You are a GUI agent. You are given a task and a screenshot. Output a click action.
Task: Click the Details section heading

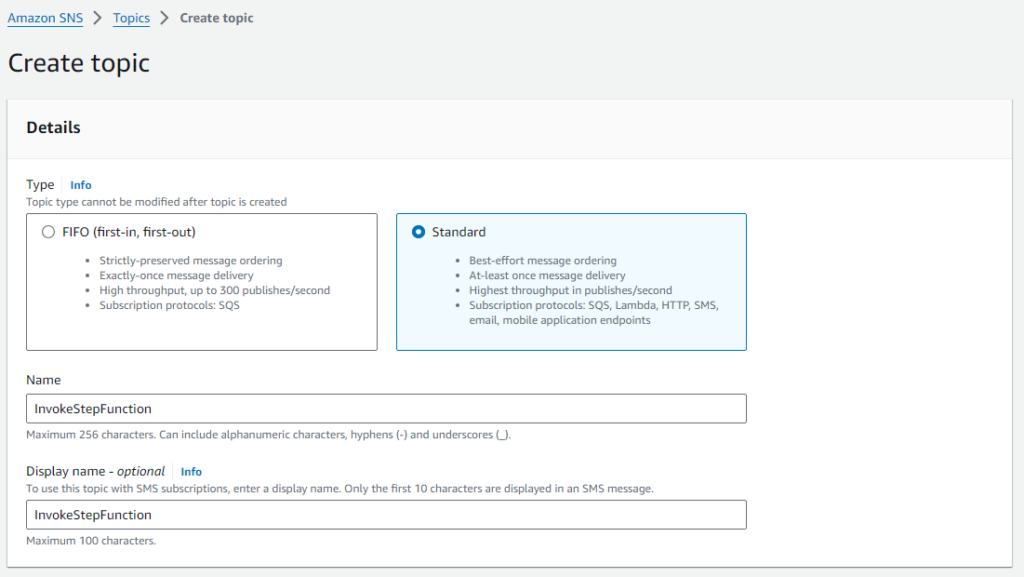click(x=53, y=127)
